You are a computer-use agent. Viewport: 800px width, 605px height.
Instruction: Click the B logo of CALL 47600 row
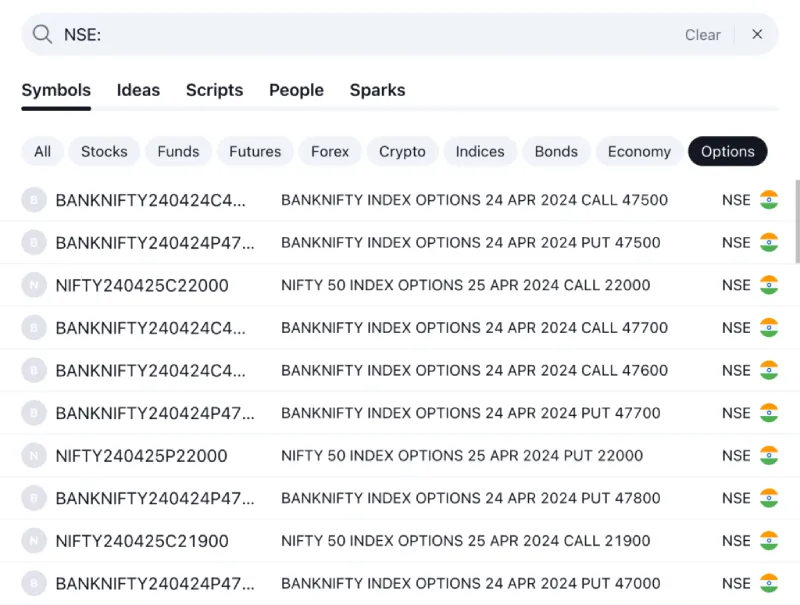coord(34,370)
